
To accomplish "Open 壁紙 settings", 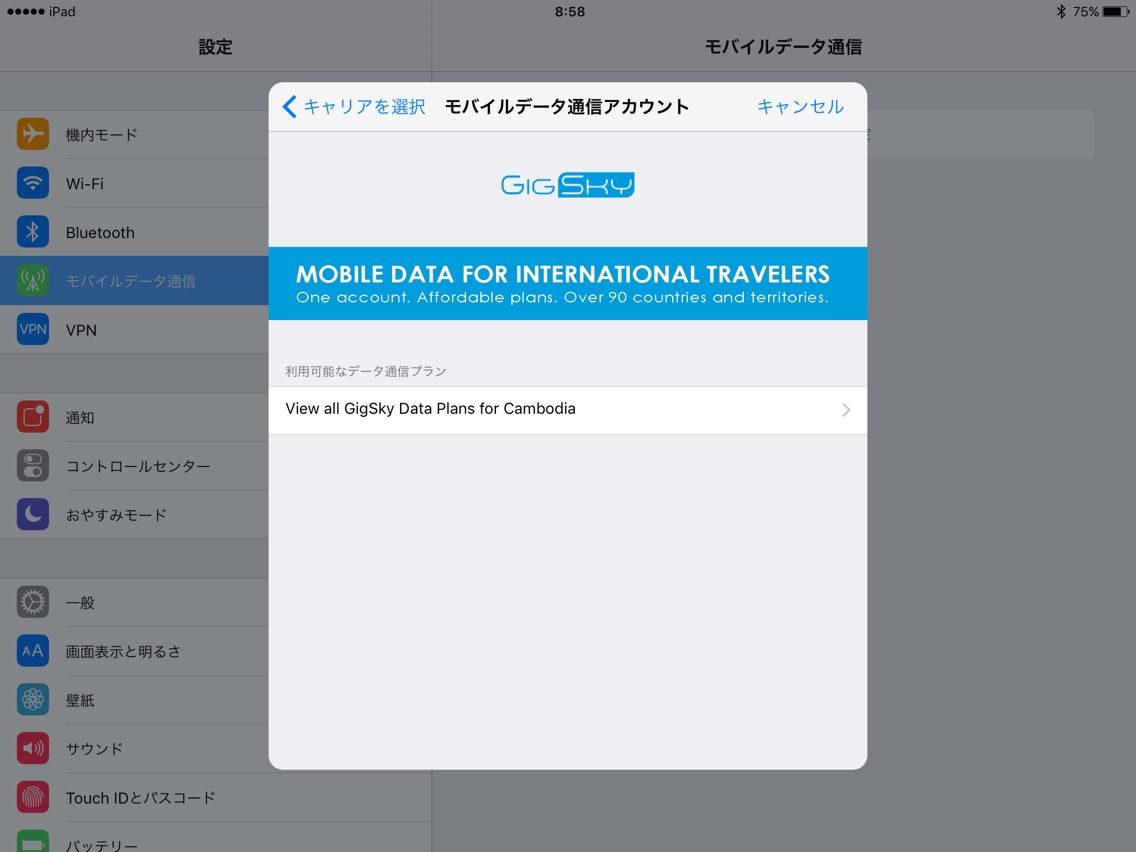I will [x=134, y=700].
